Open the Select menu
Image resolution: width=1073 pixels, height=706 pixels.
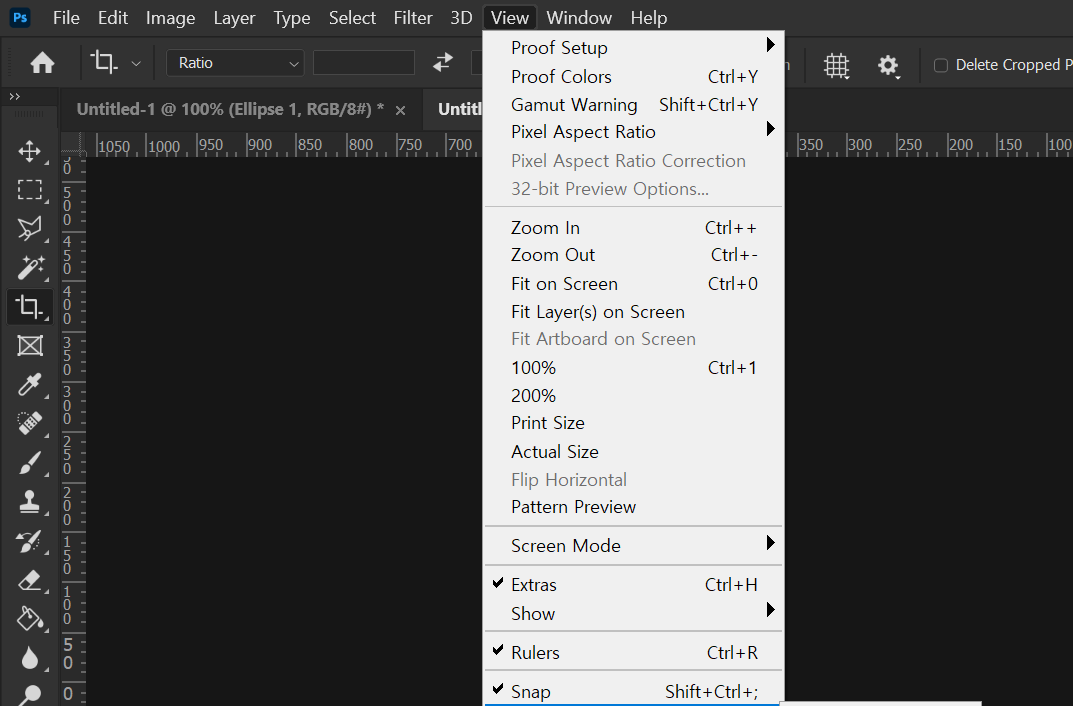coord(352,18)
